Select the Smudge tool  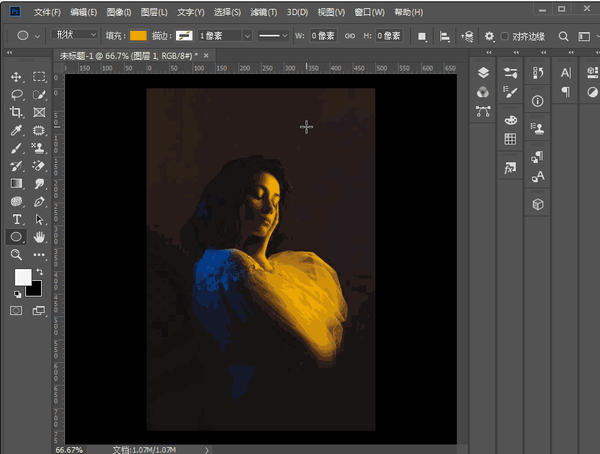coord(39,184)
